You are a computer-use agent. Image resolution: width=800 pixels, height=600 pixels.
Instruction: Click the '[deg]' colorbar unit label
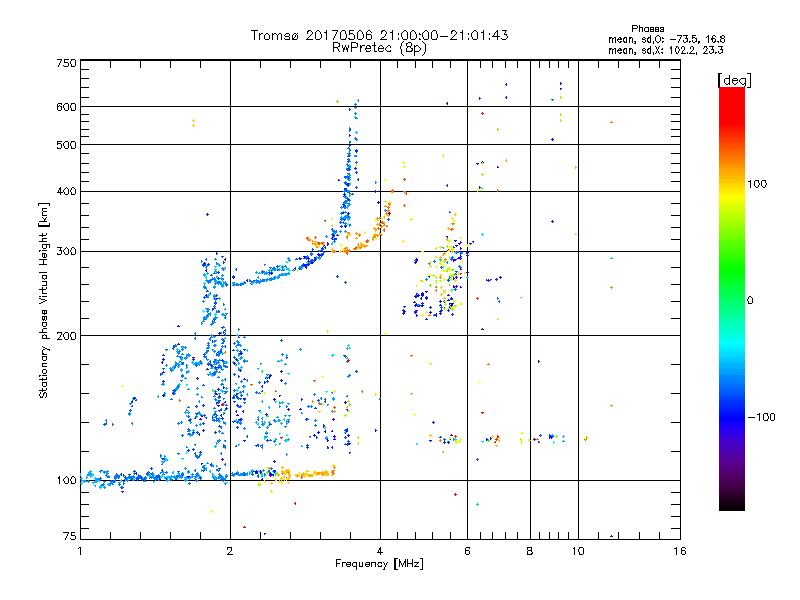pos(734,80)
